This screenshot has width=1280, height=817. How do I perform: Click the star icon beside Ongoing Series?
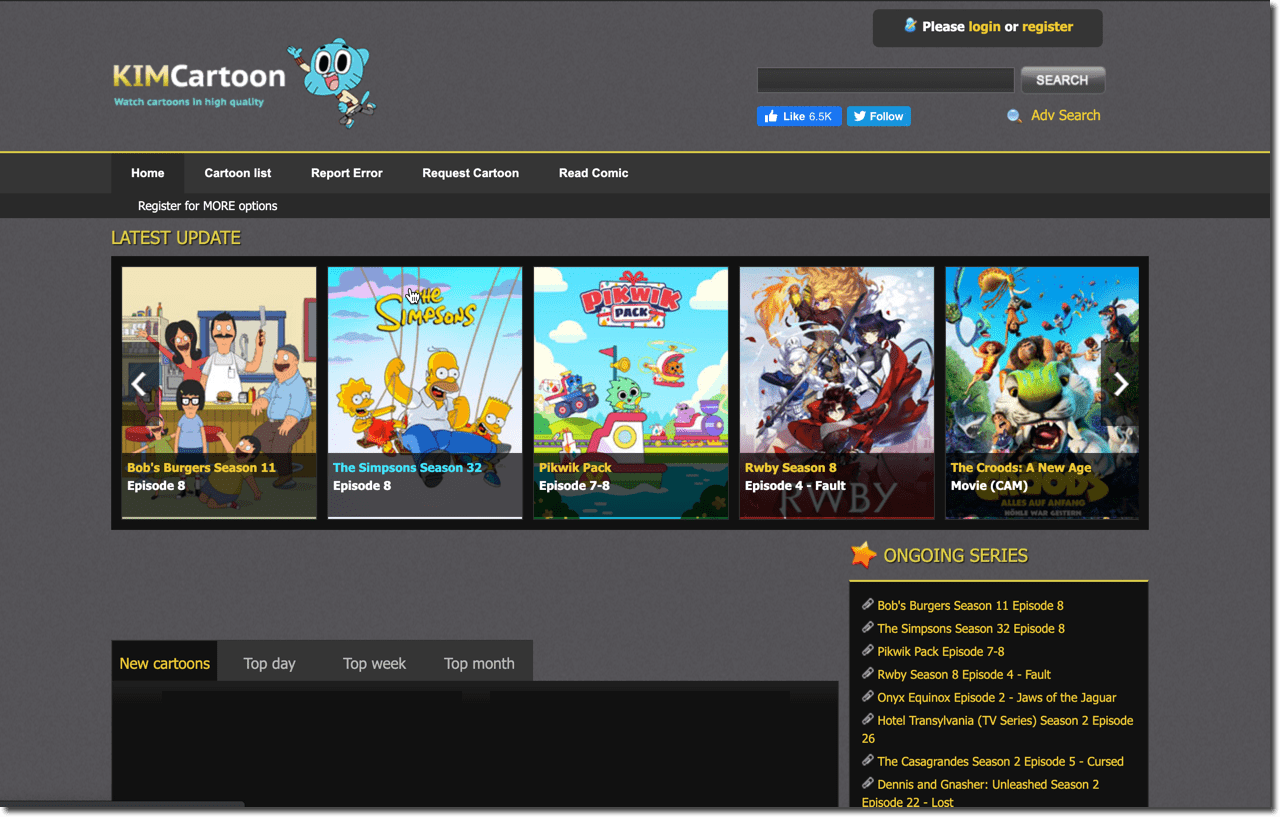863,555
